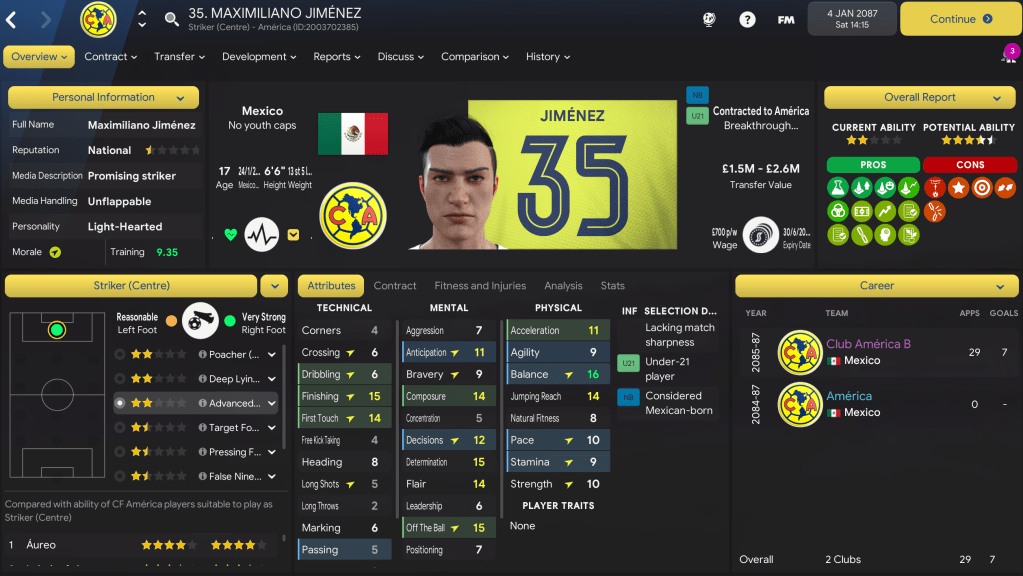Go back with the left arrow
This screenshot has width=1023, height=576.
[x=11, y=20]
